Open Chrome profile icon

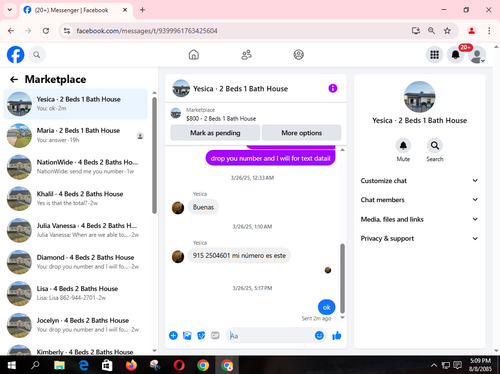tap(471, 31)
